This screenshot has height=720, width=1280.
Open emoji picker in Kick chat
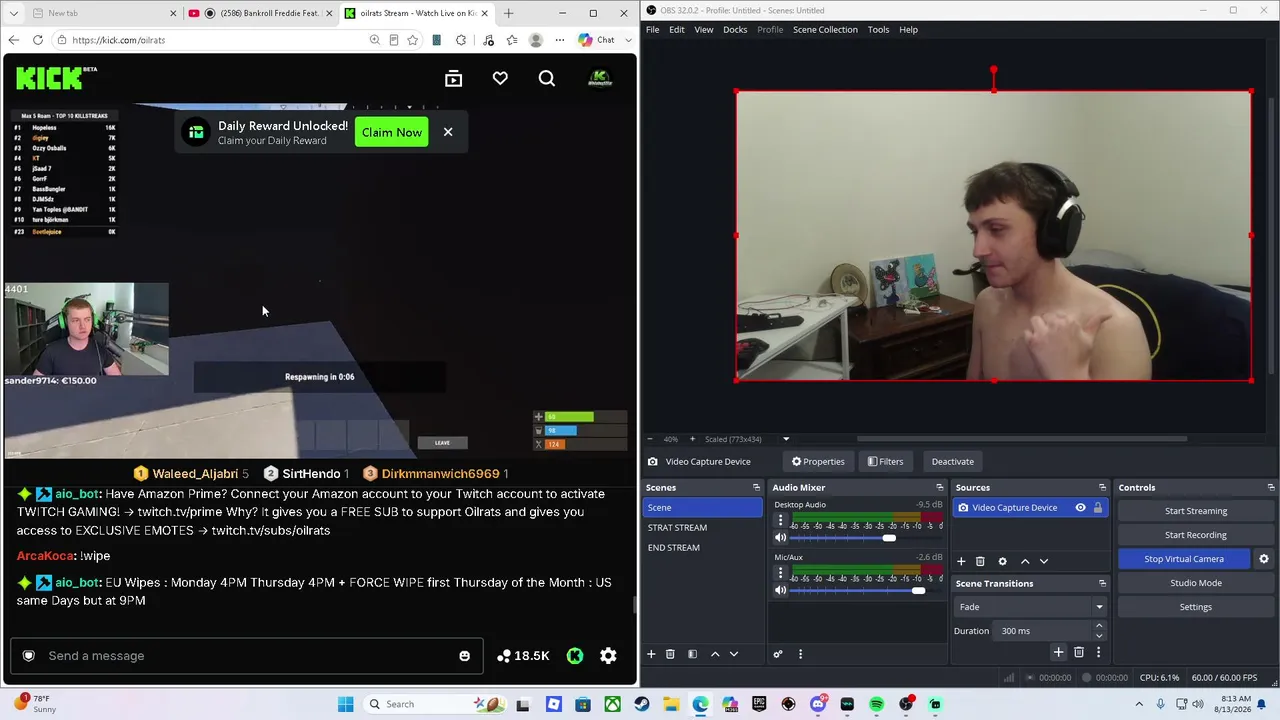(464, 656)
